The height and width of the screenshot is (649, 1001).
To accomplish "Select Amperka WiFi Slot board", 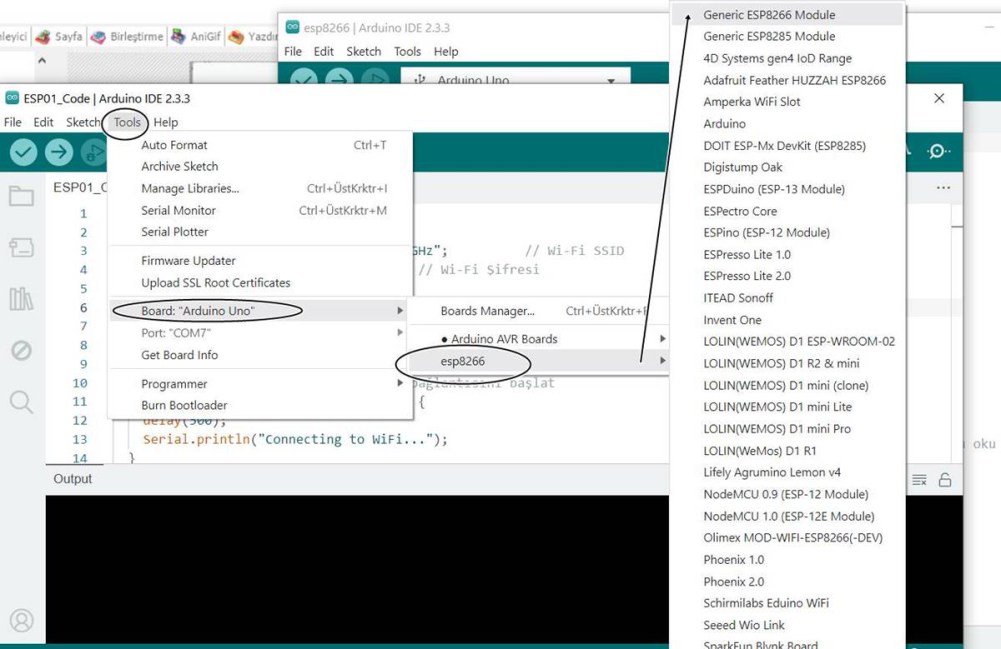I will coord(788,101).
